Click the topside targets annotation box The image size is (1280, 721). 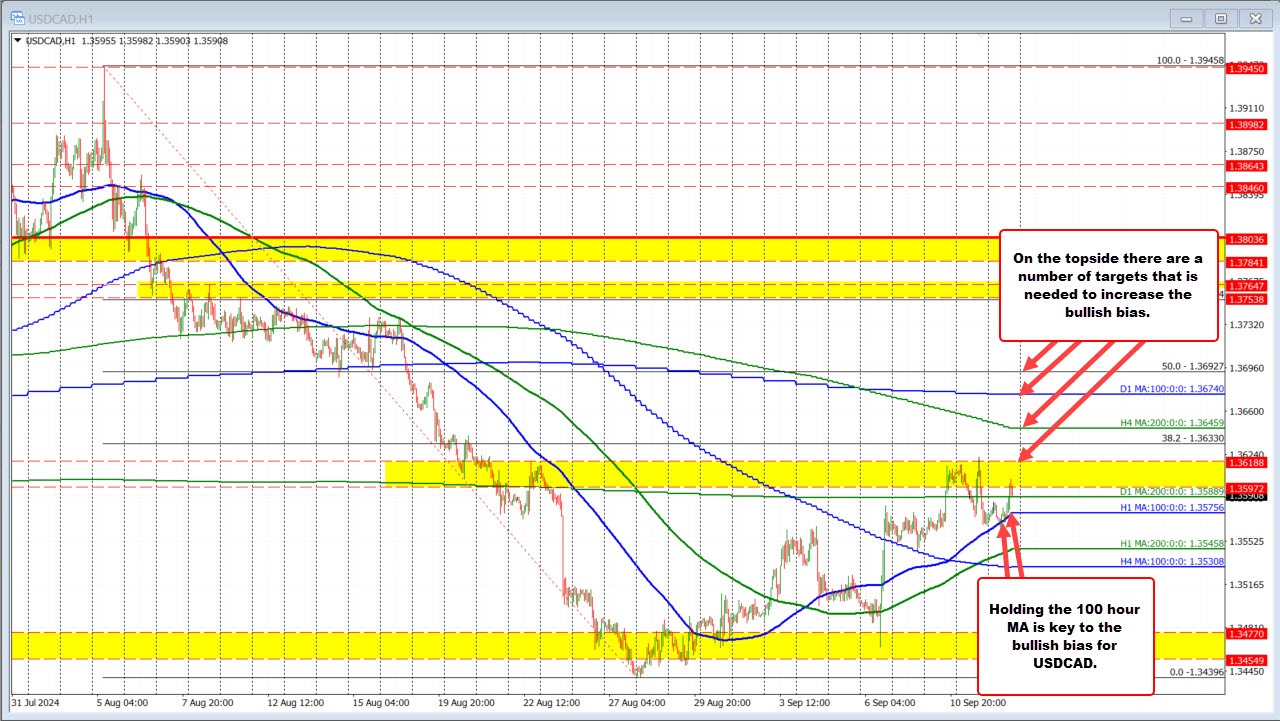(1108, 284)
